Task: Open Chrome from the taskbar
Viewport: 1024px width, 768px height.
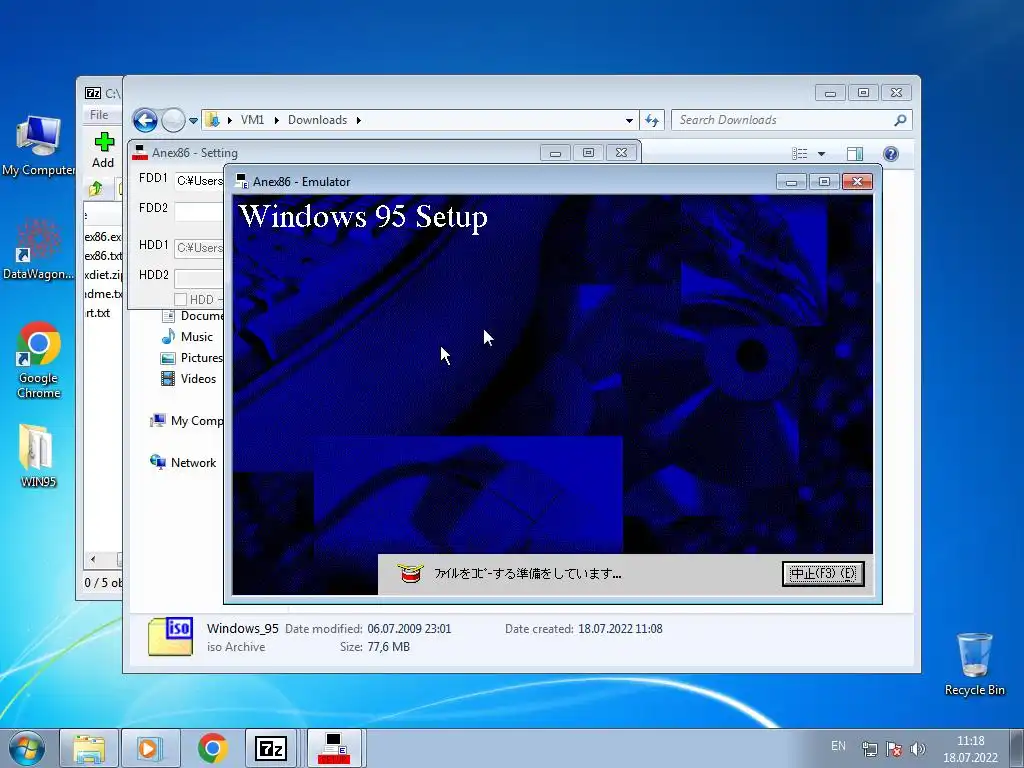Action: pos(212,748)
